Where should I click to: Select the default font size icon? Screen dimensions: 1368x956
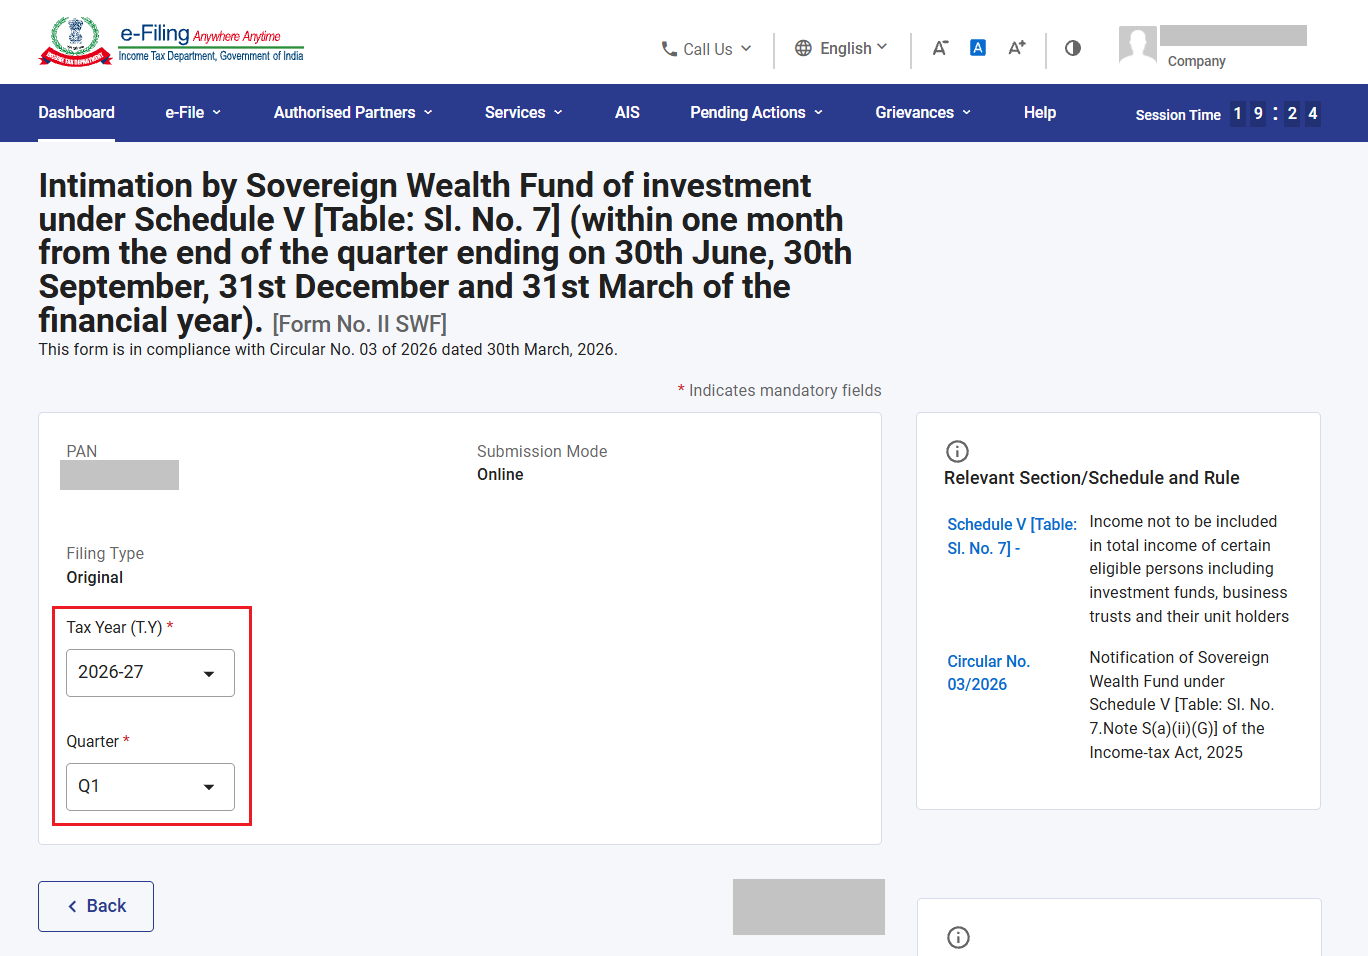(x=978, y=48)
